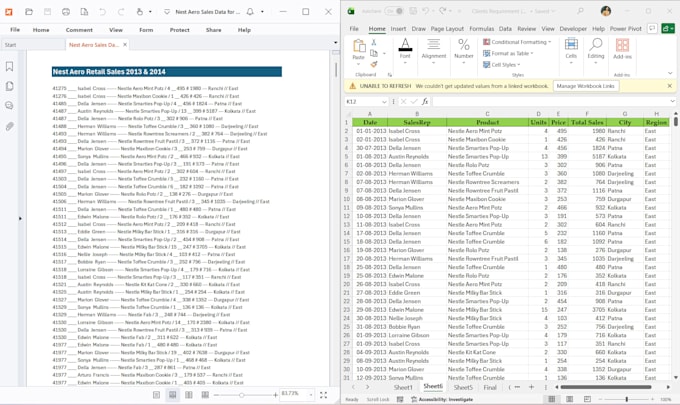Click the Add-ins icon in Excel ribbon
This screenshot has width=680, height=405.
pyautogui.click(x=622, y=46)
